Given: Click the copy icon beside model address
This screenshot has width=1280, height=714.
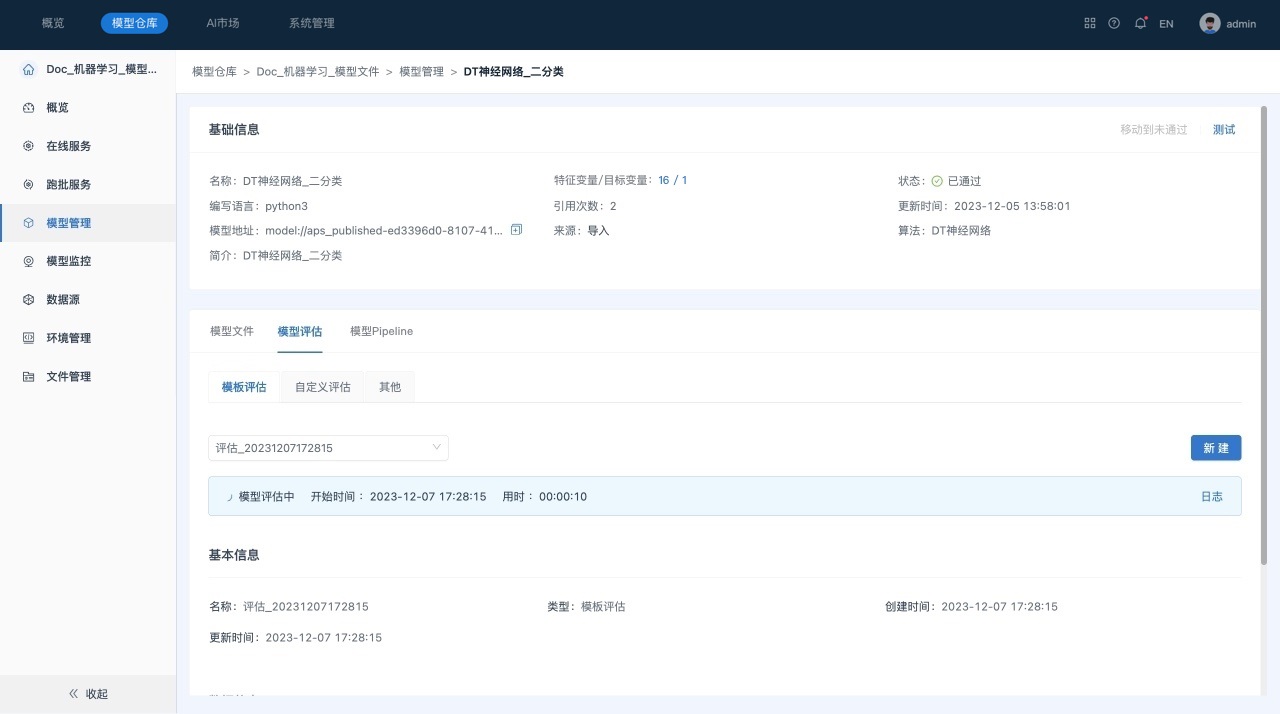Looking at the screenshot, I should click(x=516, y=230).
